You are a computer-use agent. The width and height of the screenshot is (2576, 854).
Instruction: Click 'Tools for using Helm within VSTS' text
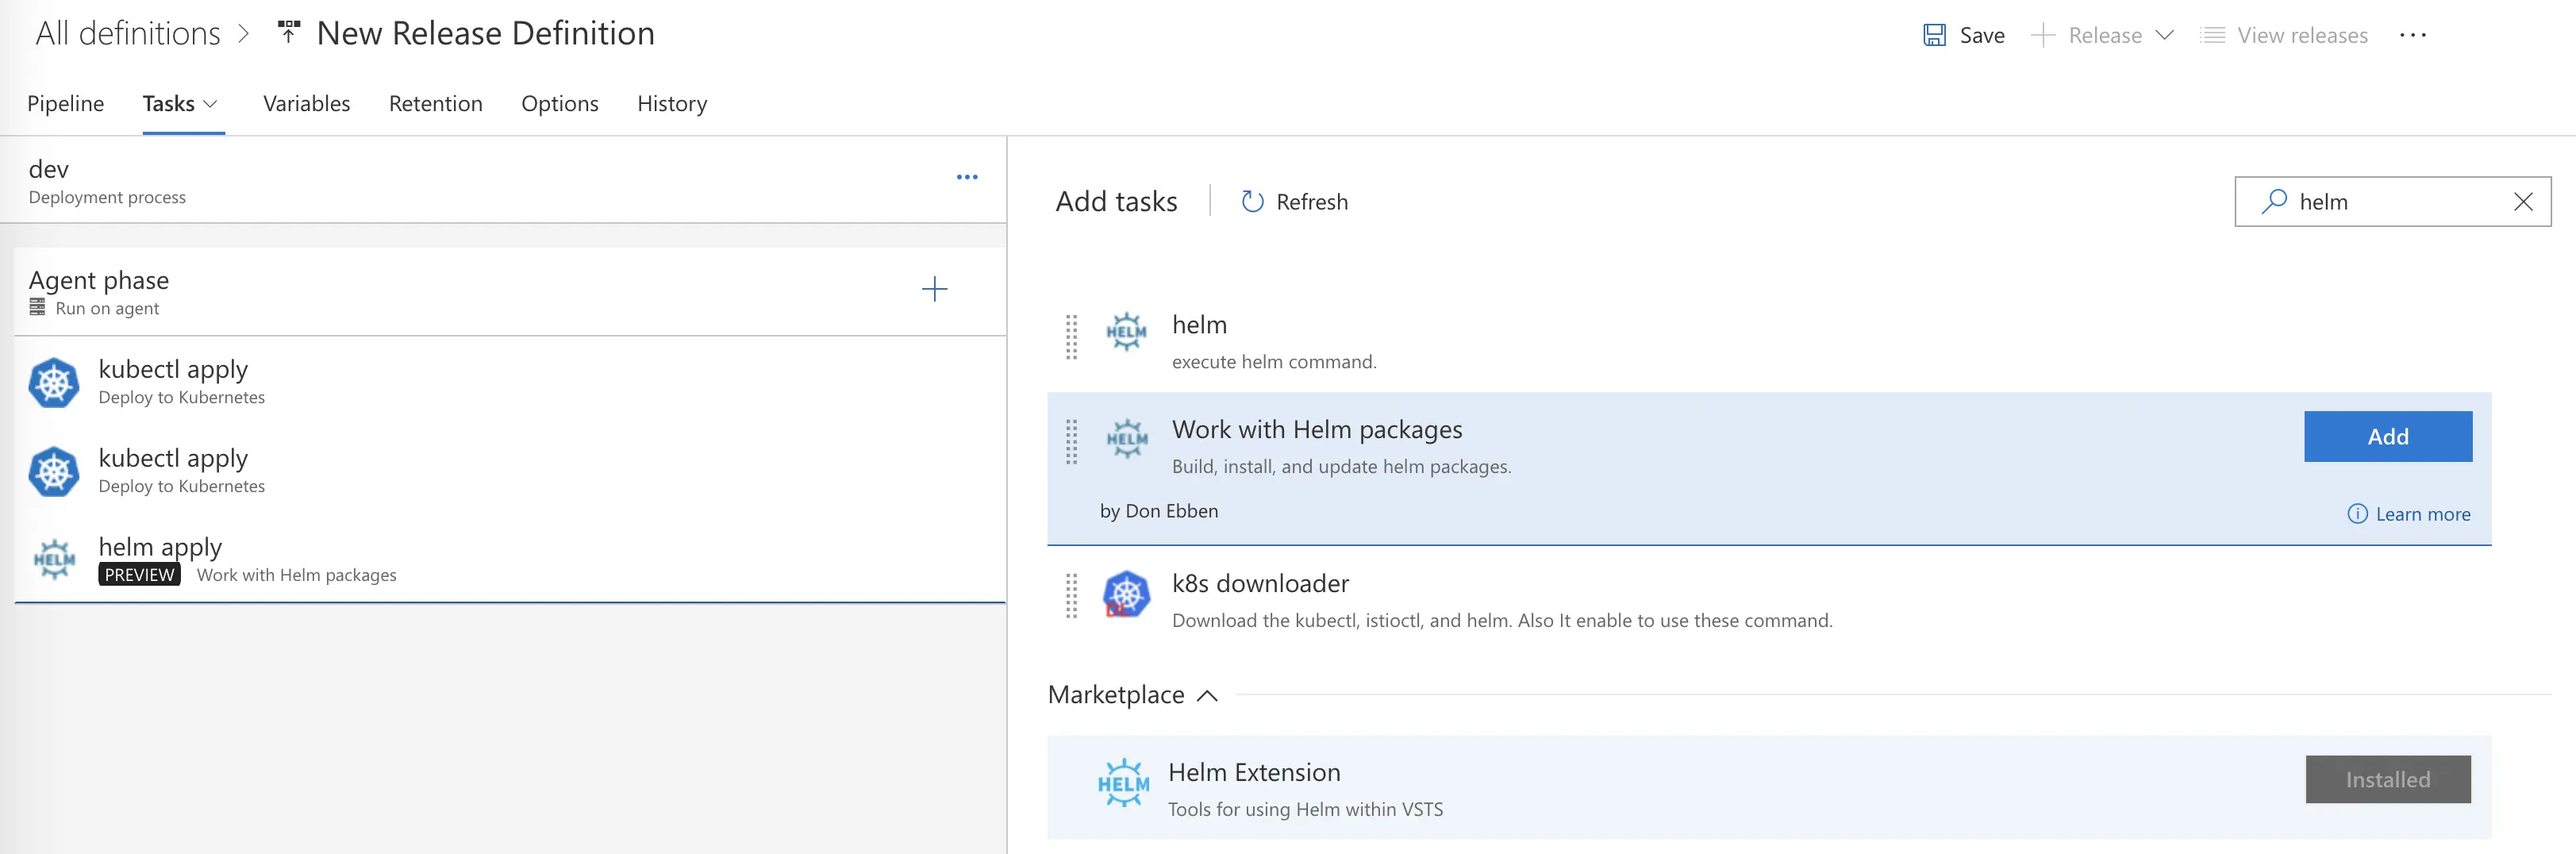click(1305, 810)
